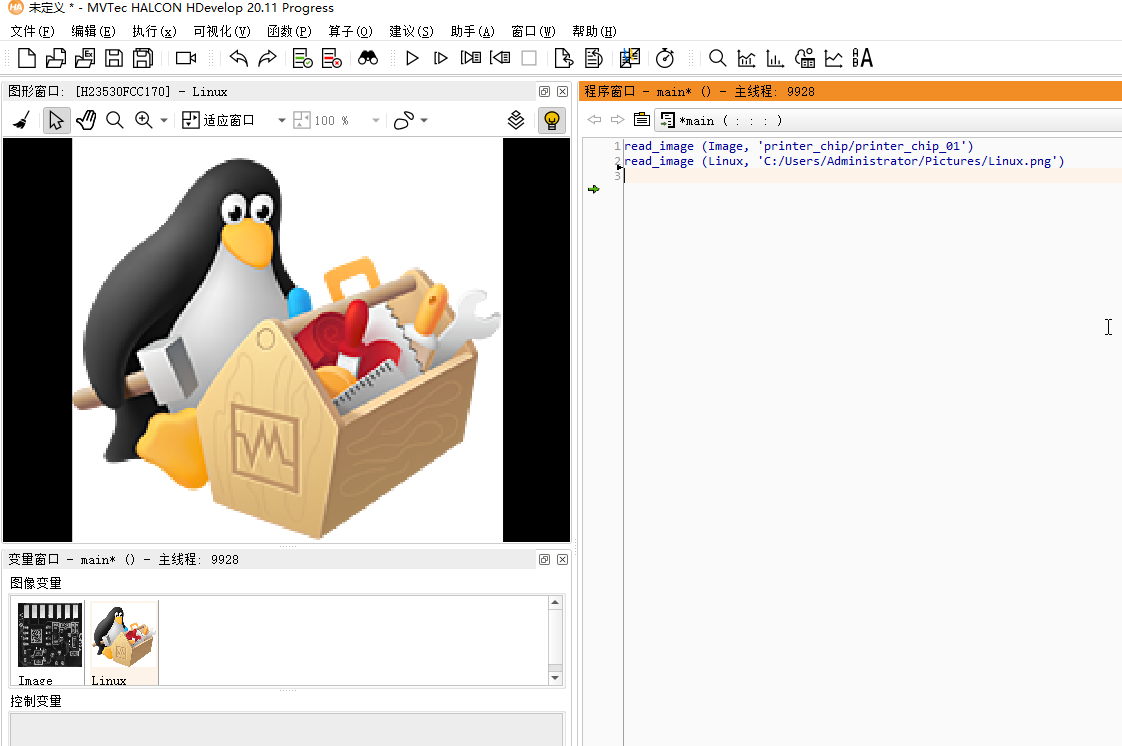Open the 编辑(E) menu
The height and width of the screenshot is (746, 1122).
(93, 31)
